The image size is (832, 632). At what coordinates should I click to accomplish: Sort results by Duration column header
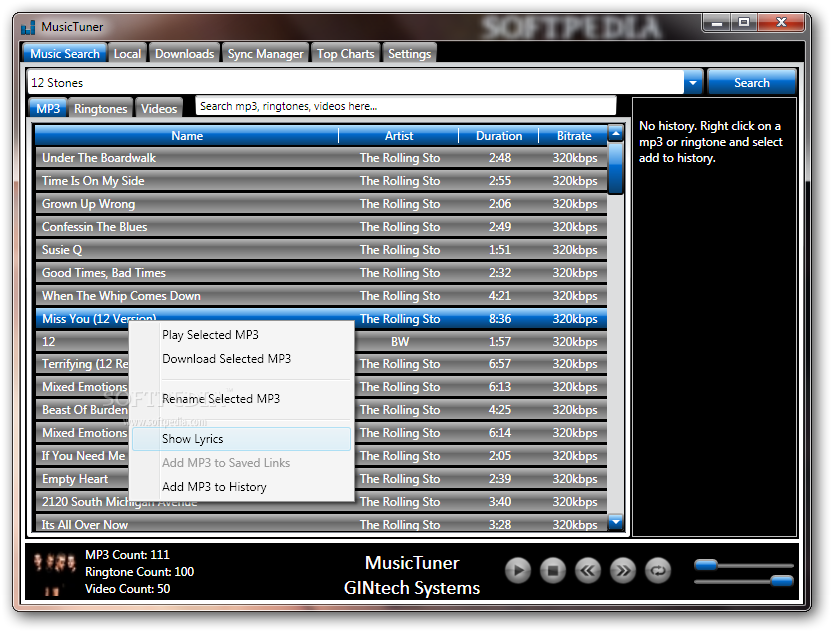pyautogui.click(x=499, y=136)
